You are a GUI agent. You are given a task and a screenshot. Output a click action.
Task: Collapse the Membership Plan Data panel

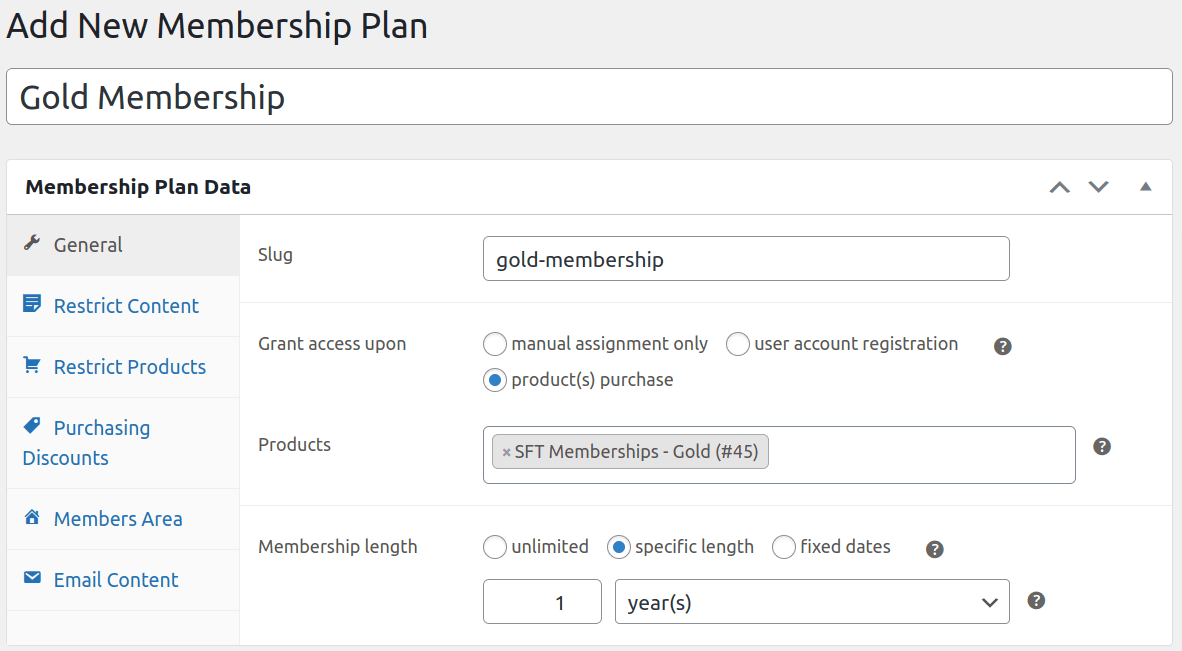coord(1145,186)
